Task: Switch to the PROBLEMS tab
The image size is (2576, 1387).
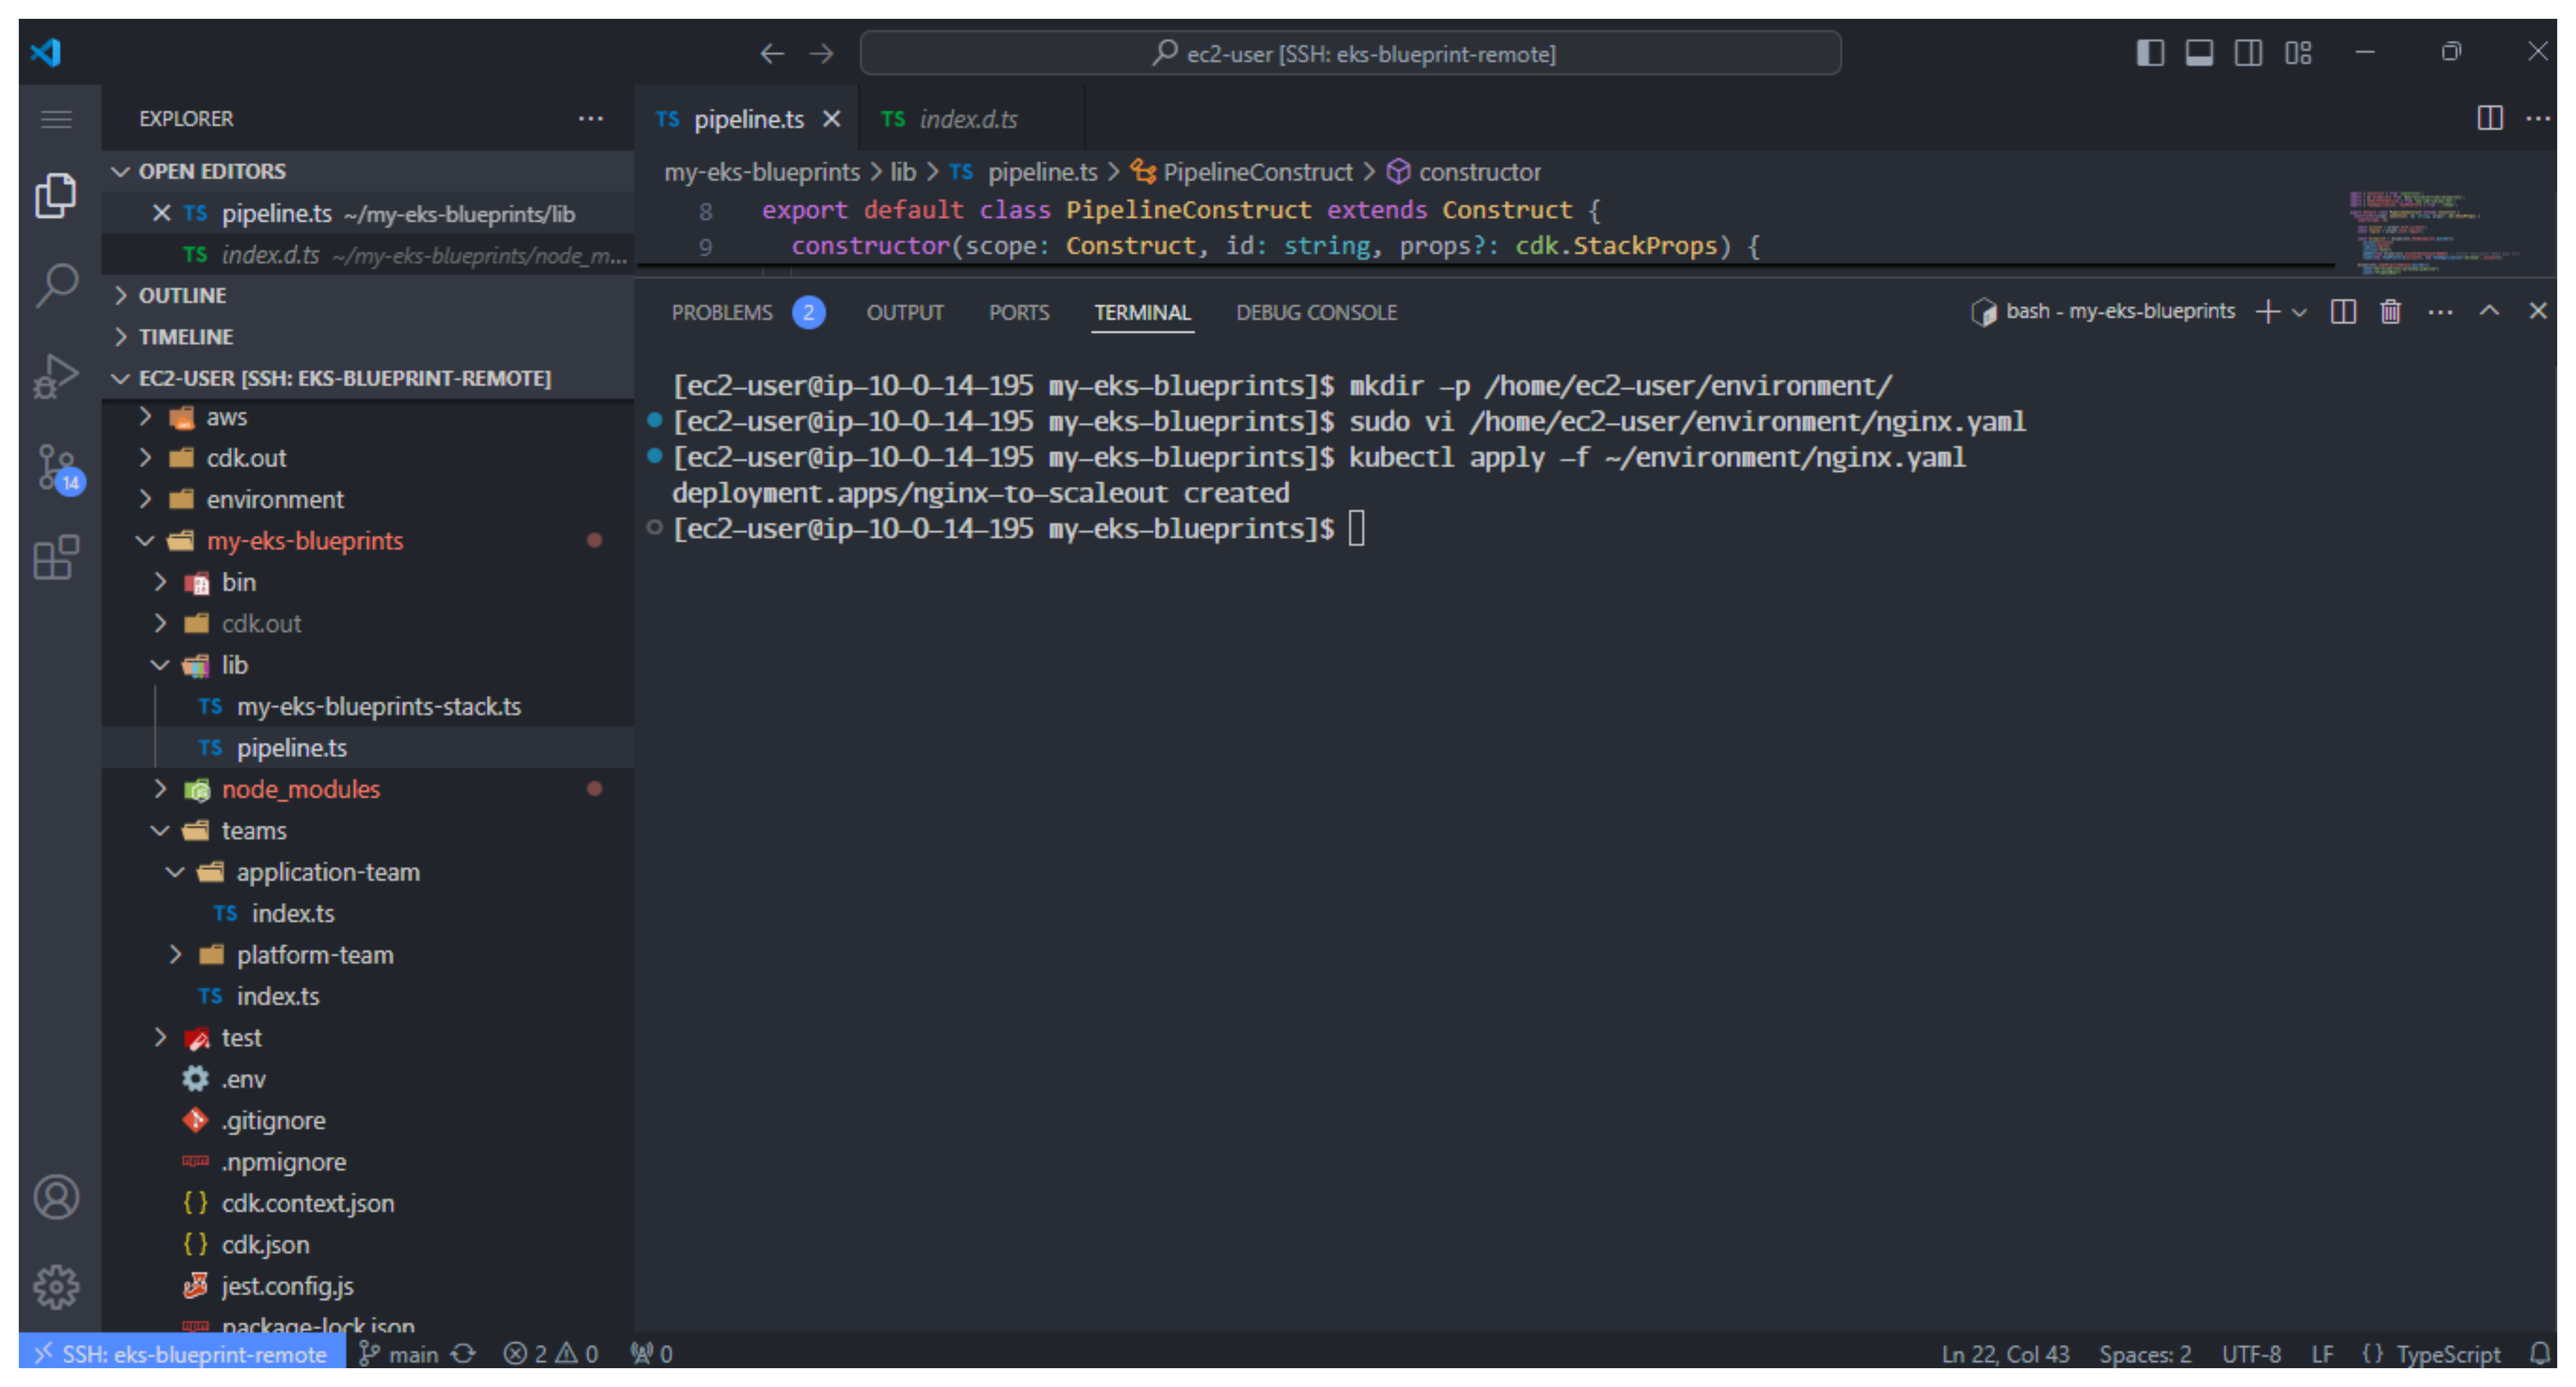Action: 722,312
